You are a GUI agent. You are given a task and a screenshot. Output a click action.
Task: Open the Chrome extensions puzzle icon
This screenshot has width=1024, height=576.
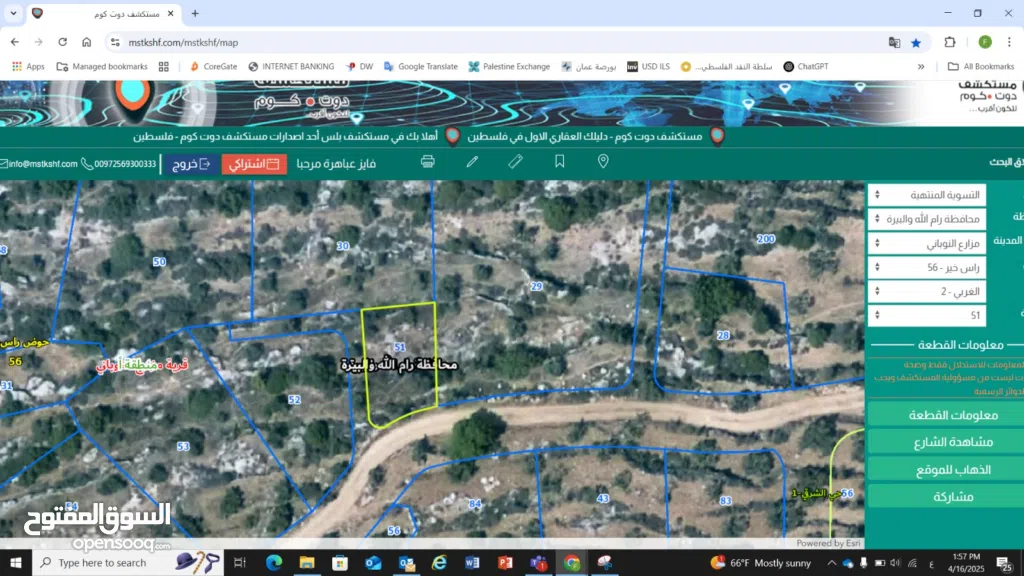[950, 42]
